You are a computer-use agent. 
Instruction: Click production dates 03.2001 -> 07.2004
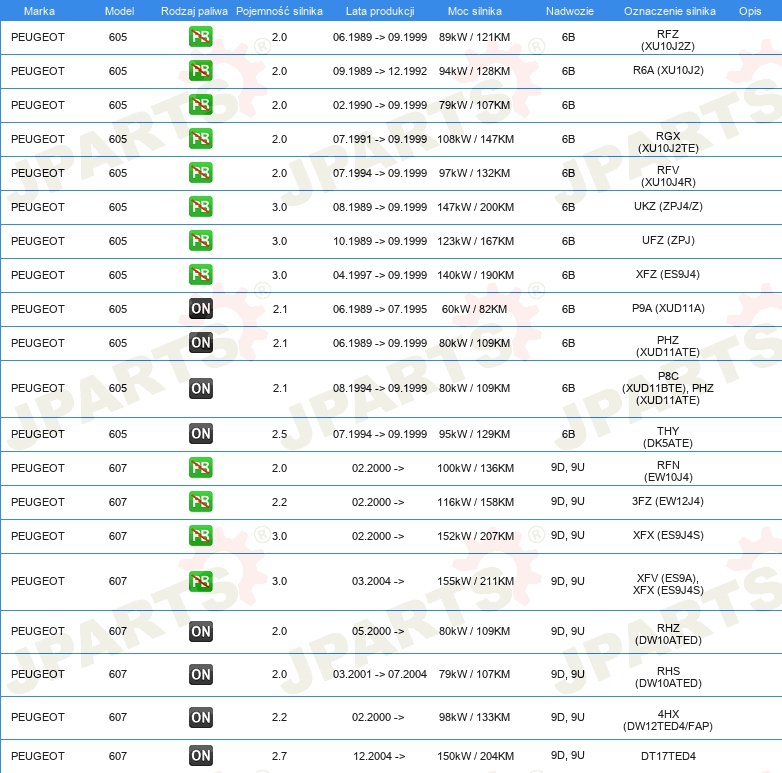(380, 674)
